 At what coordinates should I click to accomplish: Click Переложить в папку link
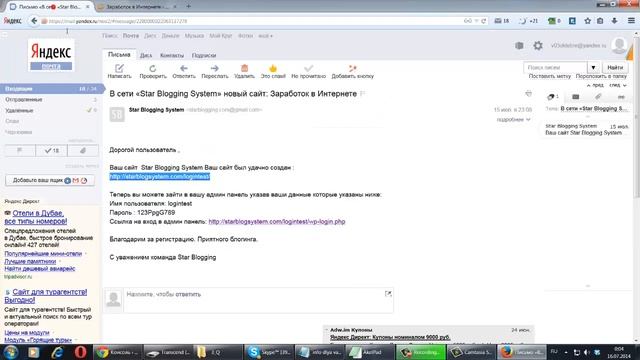601,76
